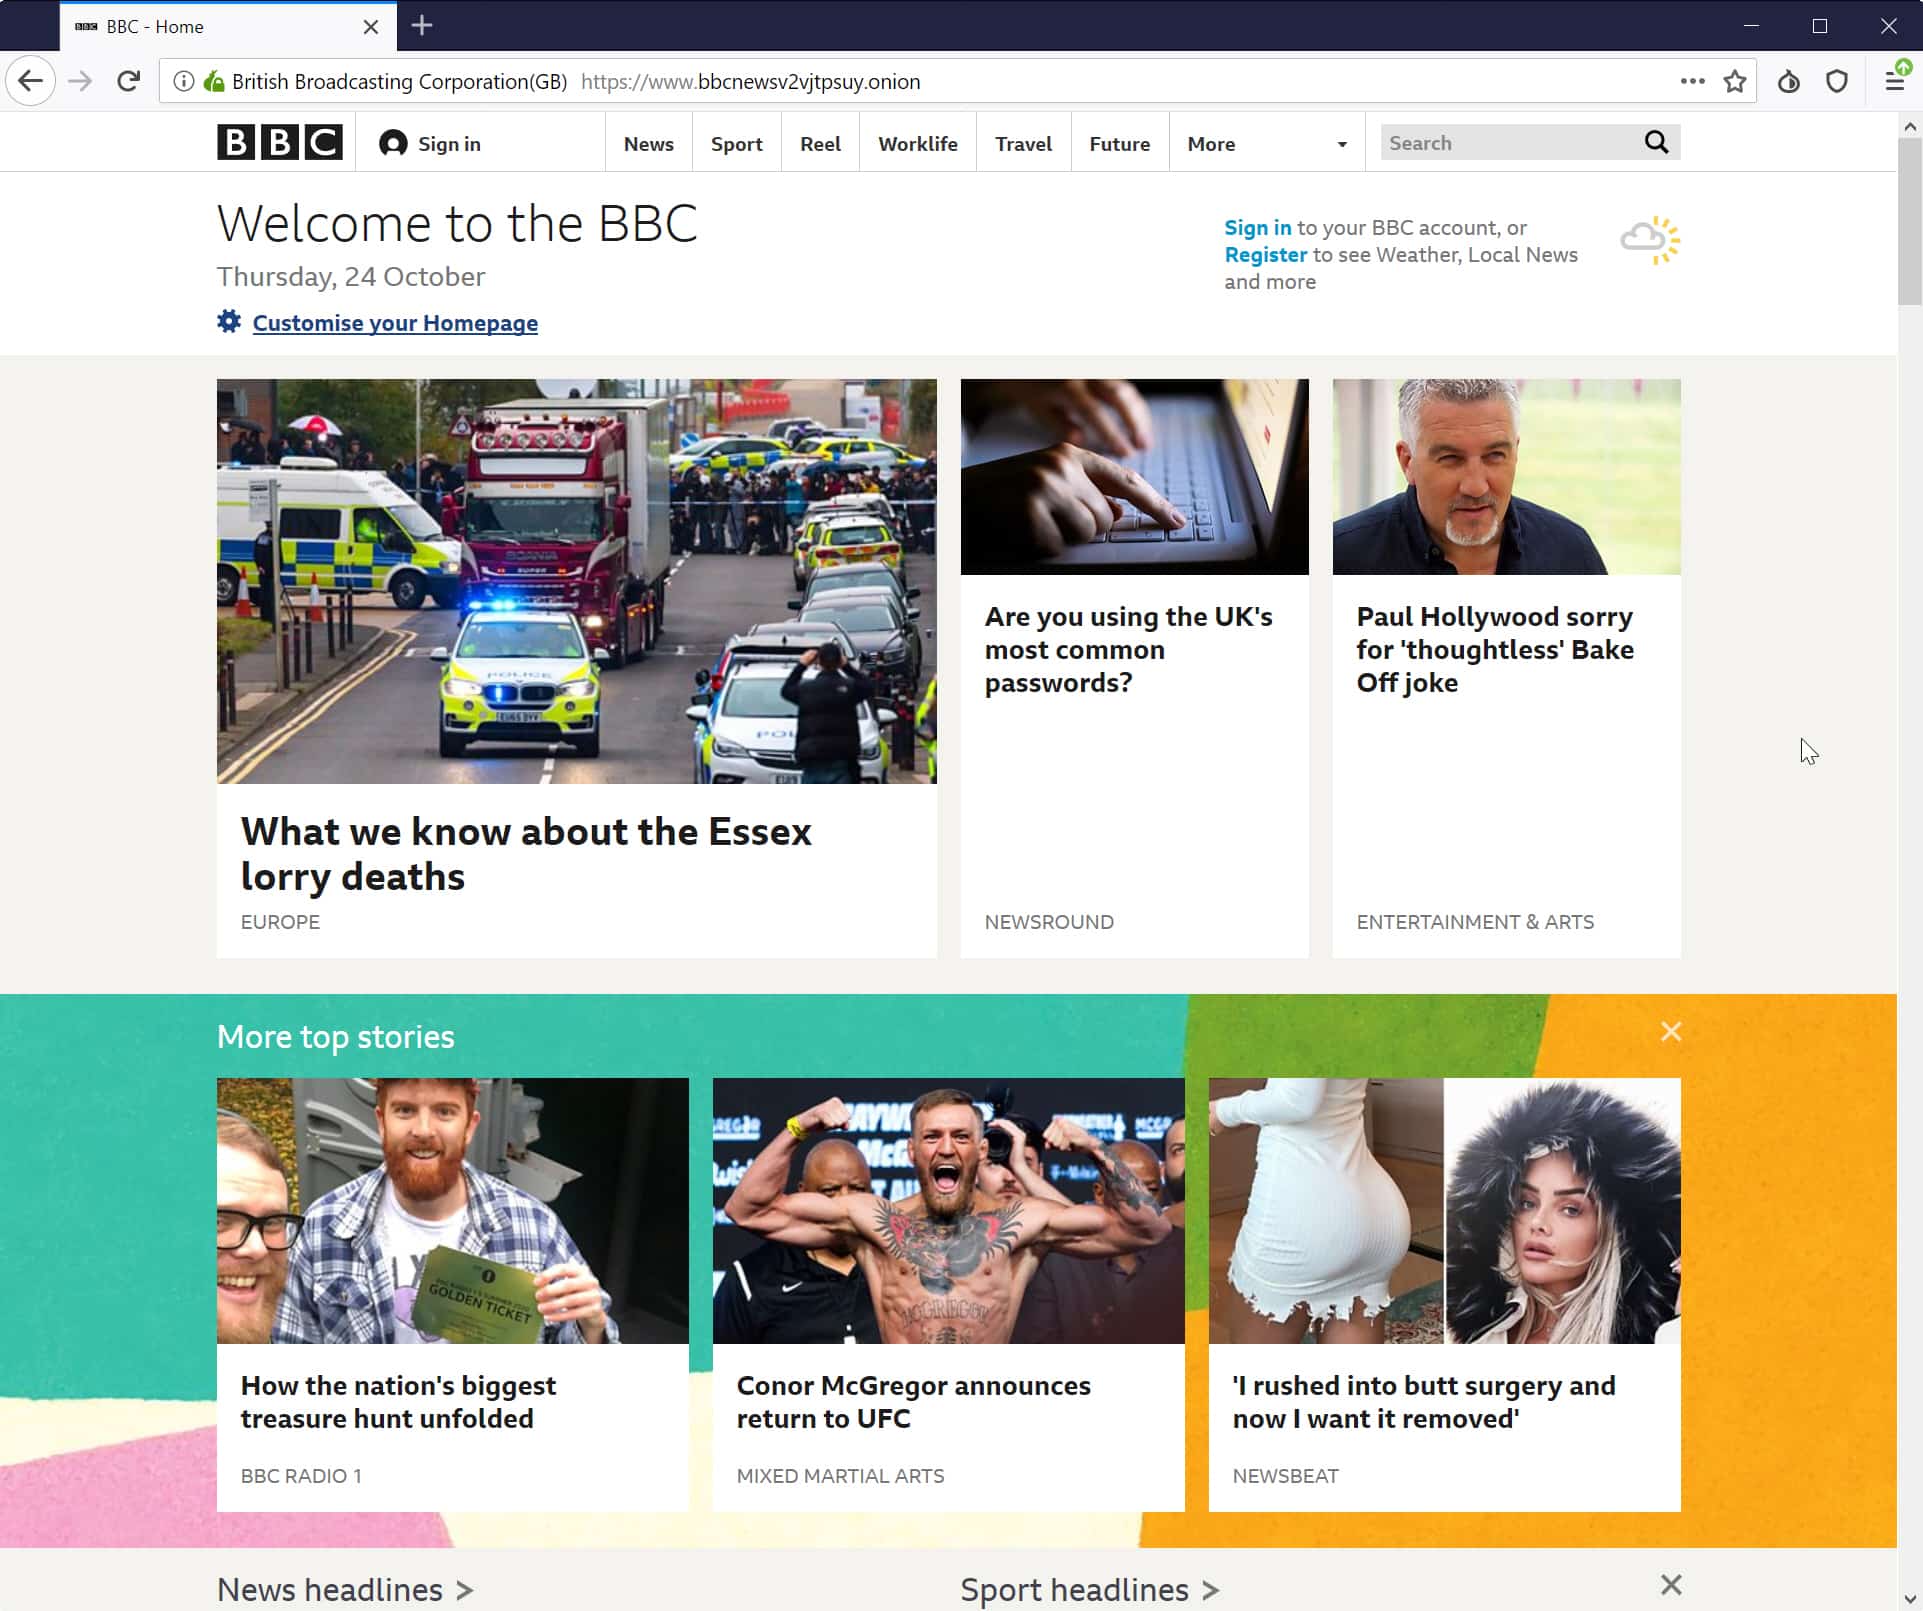Open the Reel menu item
Image resolution: width=1923 pixels, height=1611 pixels.
tap(820, 143)
